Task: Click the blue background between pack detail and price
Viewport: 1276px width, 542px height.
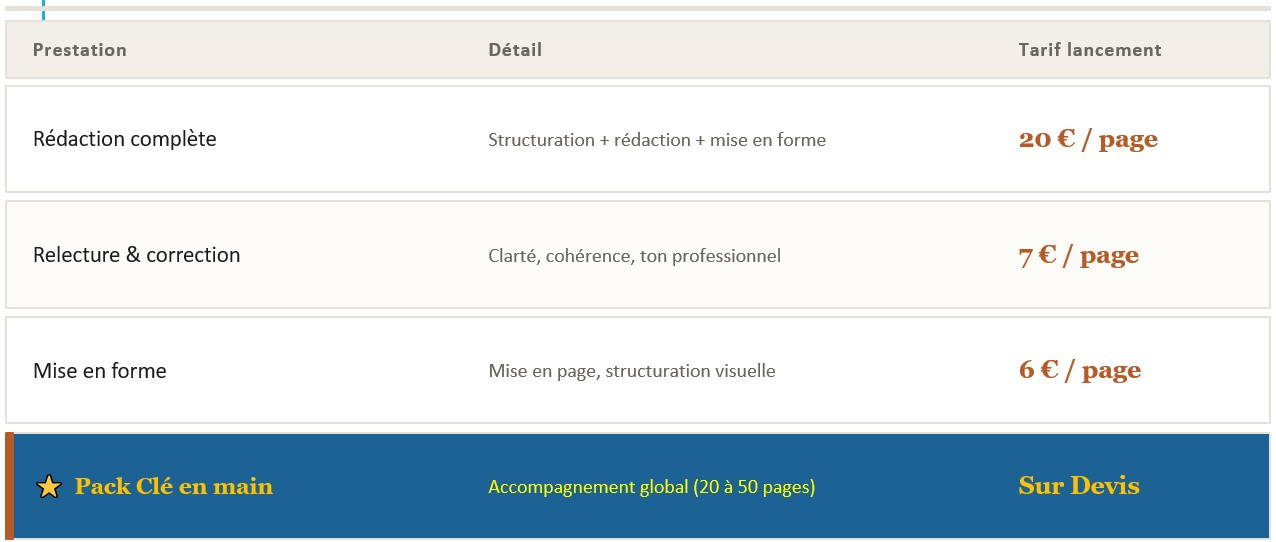Action: (x=915, y=487)
